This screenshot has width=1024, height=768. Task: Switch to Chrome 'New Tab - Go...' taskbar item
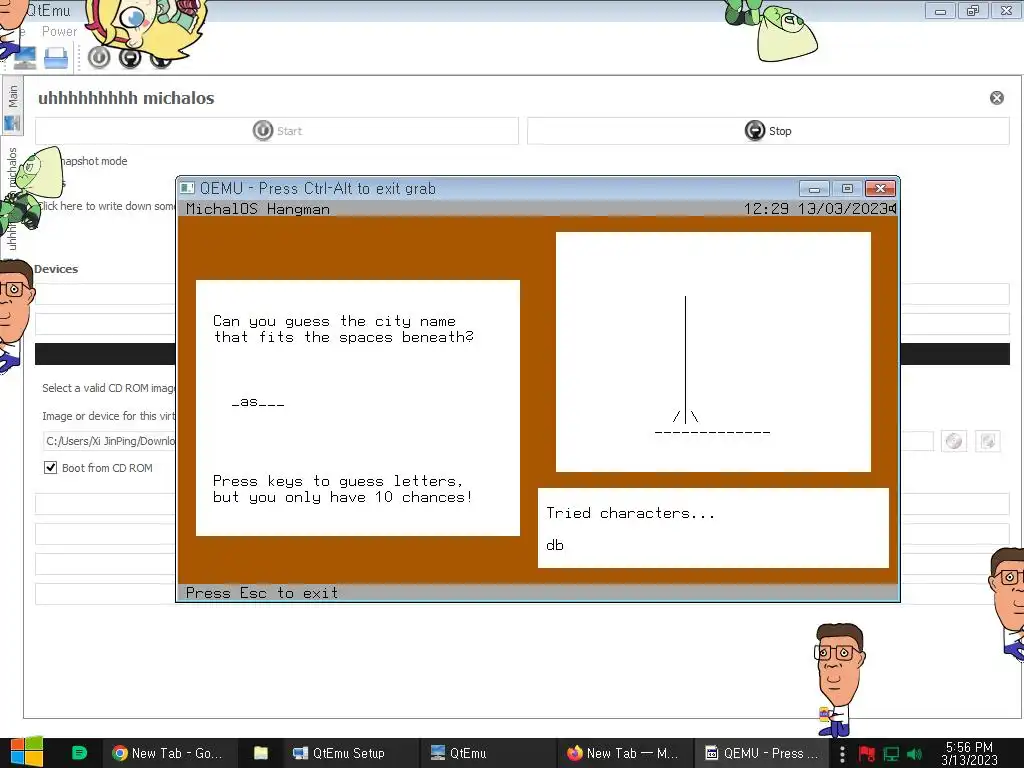coord(167,753)
